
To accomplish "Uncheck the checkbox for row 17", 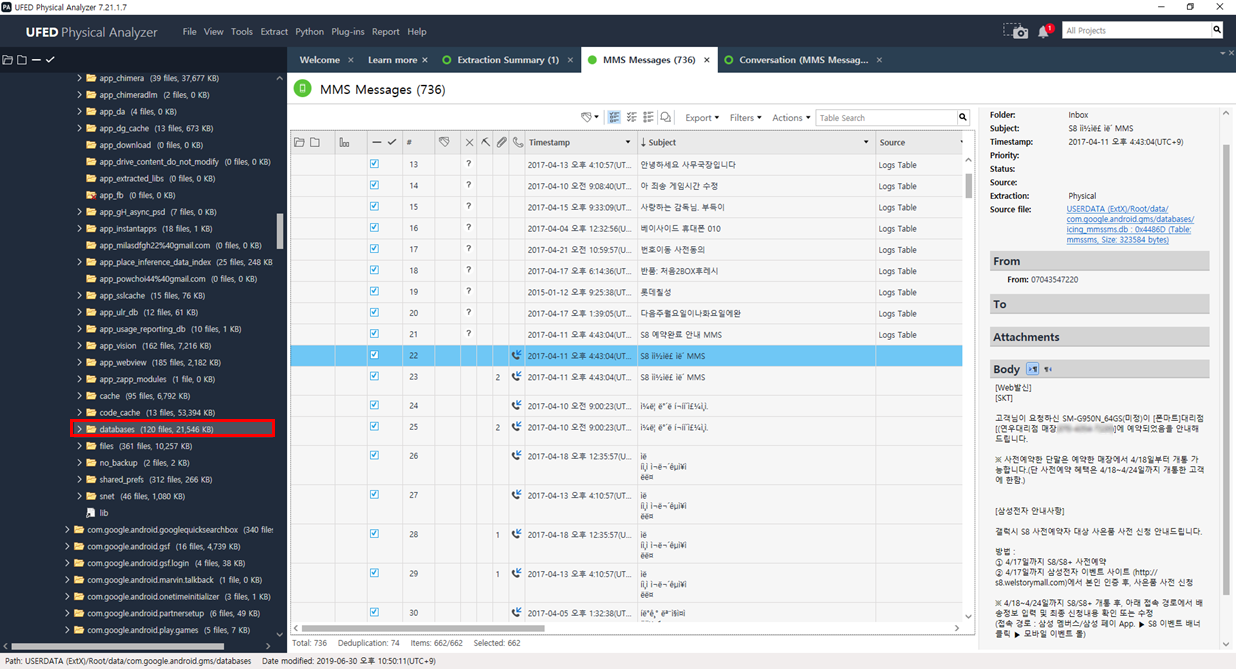I will click(x=374, y=249).
